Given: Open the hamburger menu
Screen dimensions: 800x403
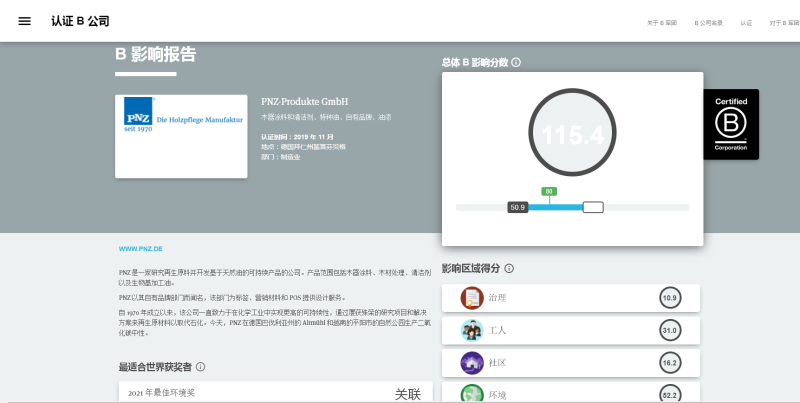Looking at the screenshot, I should (24, 21).
